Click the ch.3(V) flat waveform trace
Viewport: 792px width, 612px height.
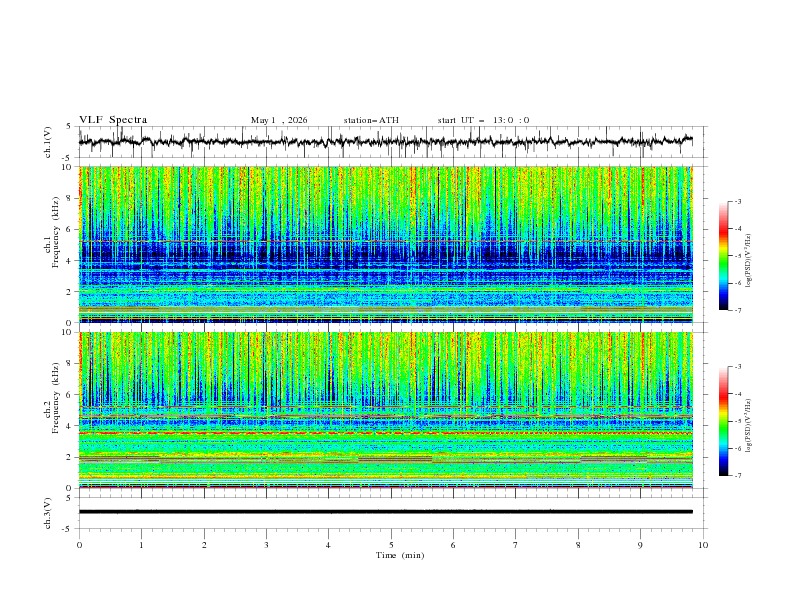[x=385, y=512]
